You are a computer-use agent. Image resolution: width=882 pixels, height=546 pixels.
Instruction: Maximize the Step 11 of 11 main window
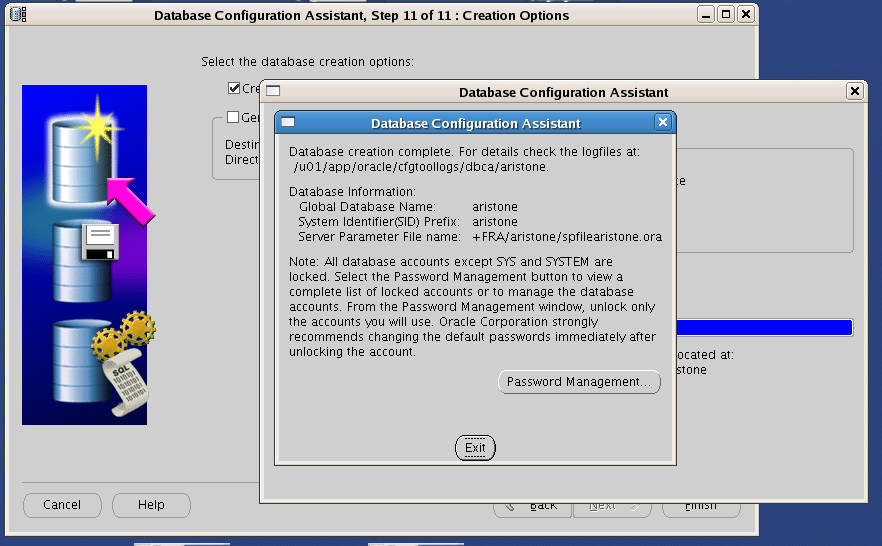point(726,15)
